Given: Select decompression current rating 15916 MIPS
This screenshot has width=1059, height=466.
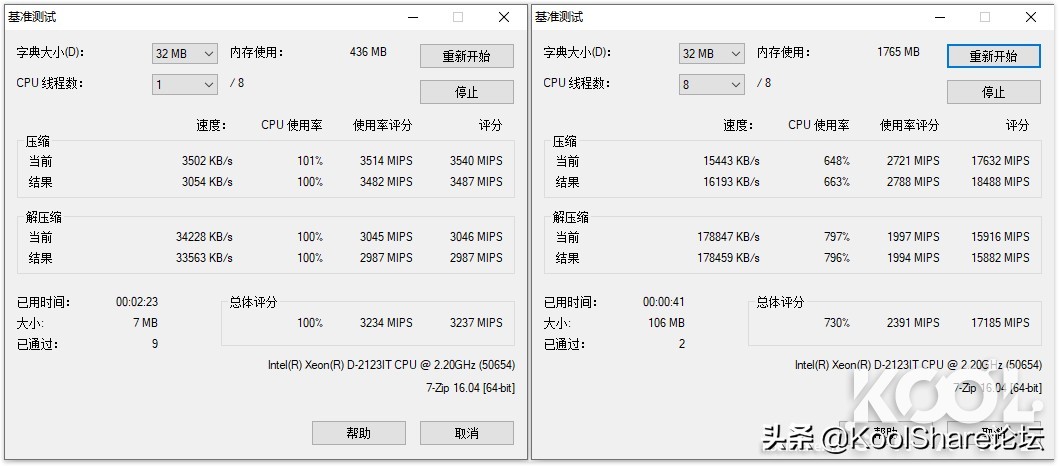Looking at the screenshot, I should 1000,237.
